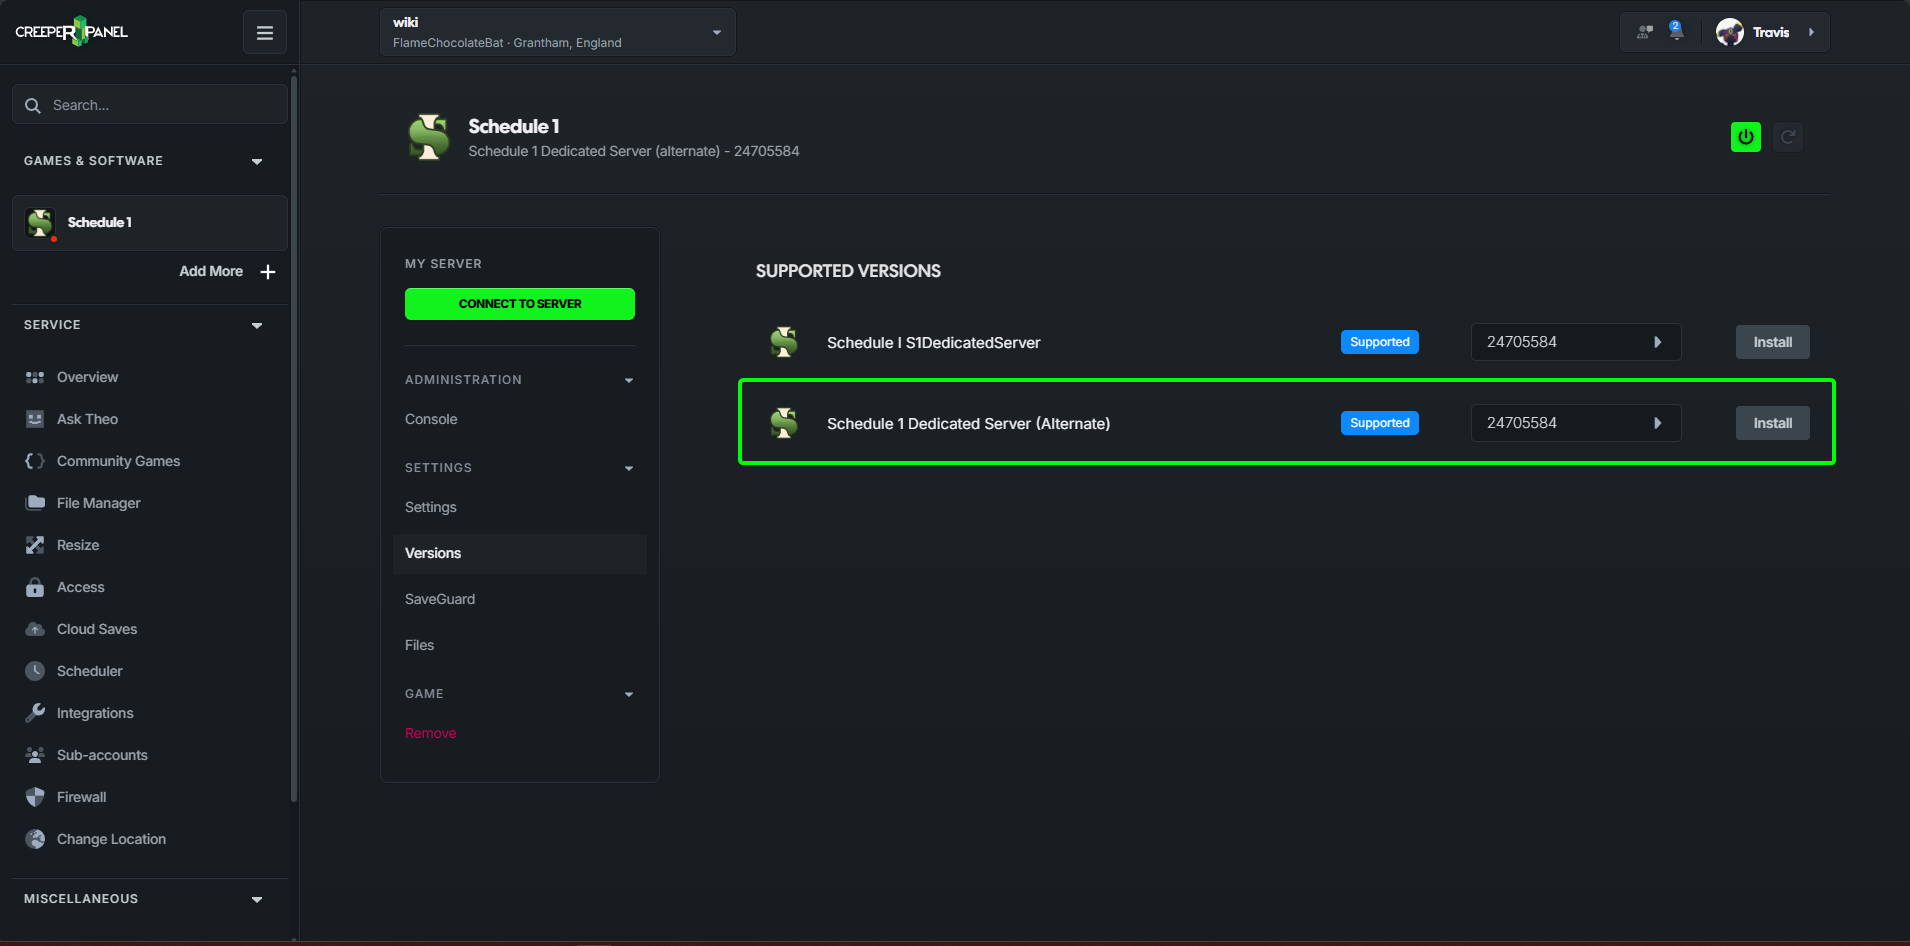
Task: Click the Access lock icon
Action: pos(35,587)
